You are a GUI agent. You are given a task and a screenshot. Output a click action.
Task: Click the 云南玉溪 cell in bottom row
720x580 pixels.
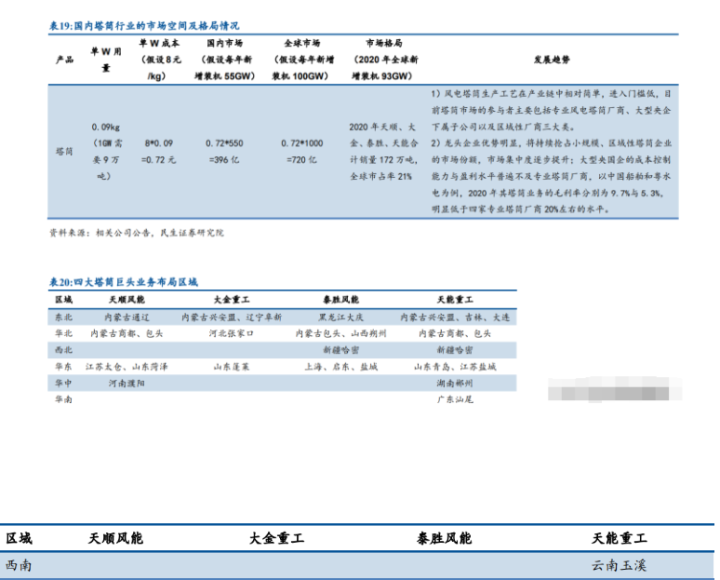(619, 565)
